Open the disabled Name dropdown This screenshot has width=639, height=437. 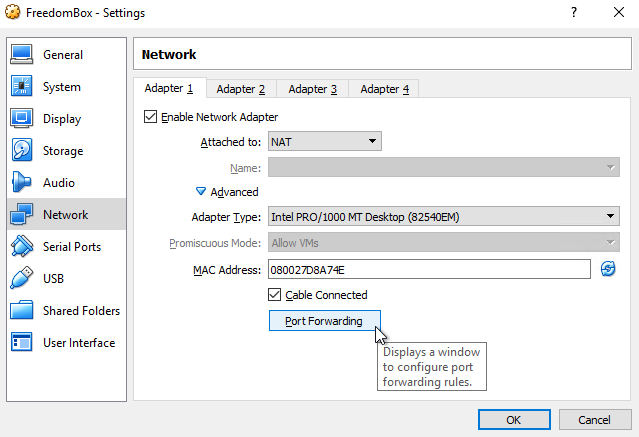(x=444, y=168)
